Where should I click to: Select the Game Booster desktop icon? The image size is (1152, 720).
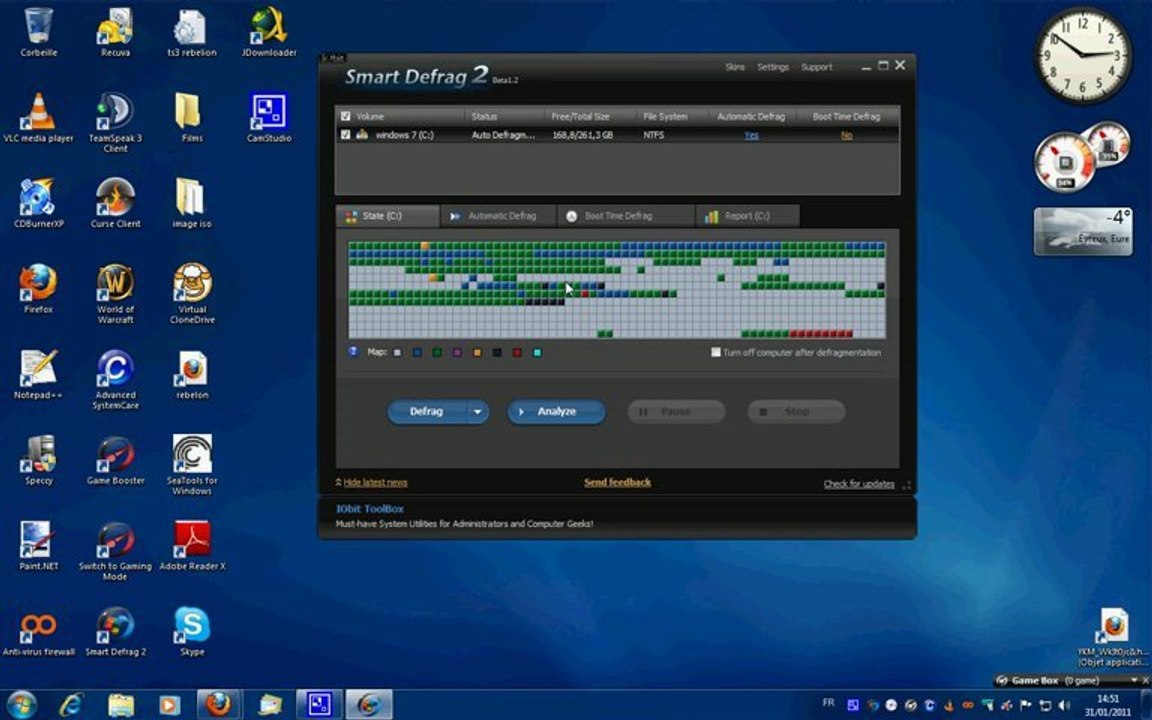[115, 460]
